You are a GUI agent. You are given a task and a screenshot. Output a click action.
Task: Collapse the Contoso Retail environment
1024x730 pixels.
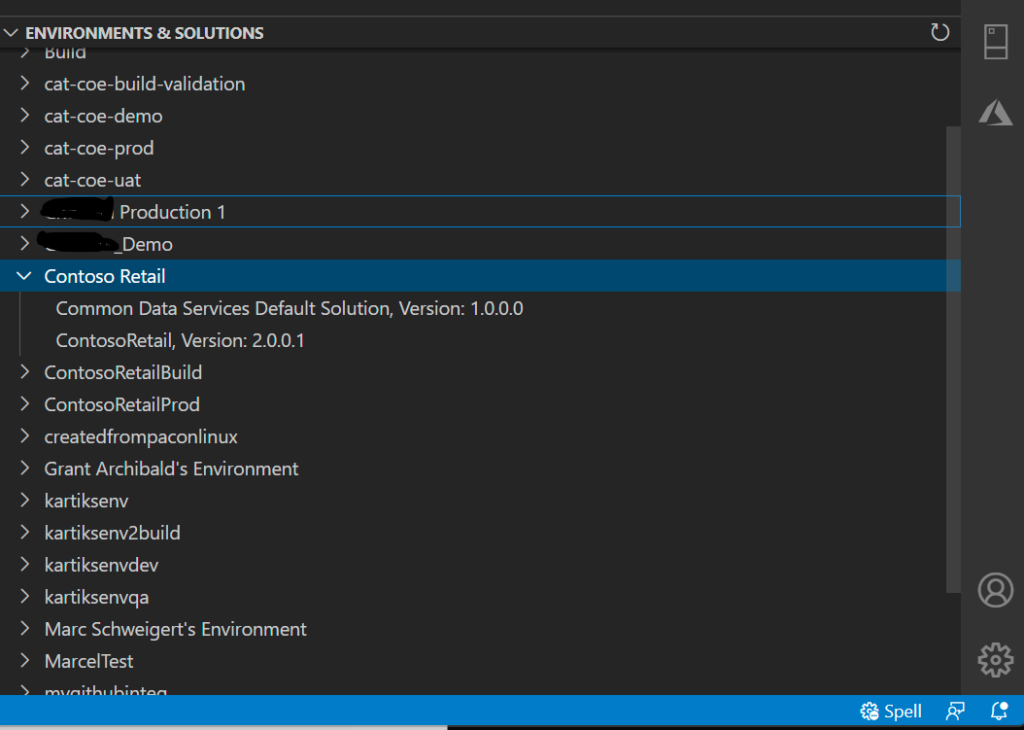[25, 276]
